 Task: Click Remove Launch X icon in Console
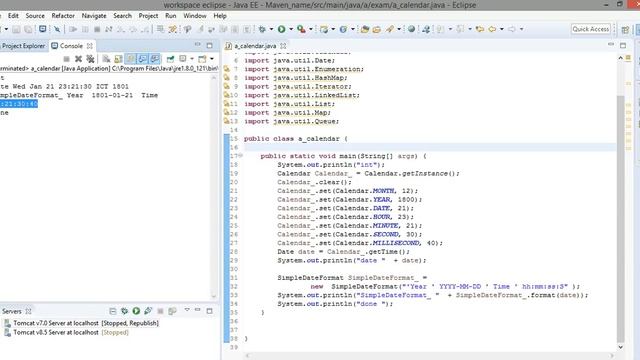(x=78, y=59)
